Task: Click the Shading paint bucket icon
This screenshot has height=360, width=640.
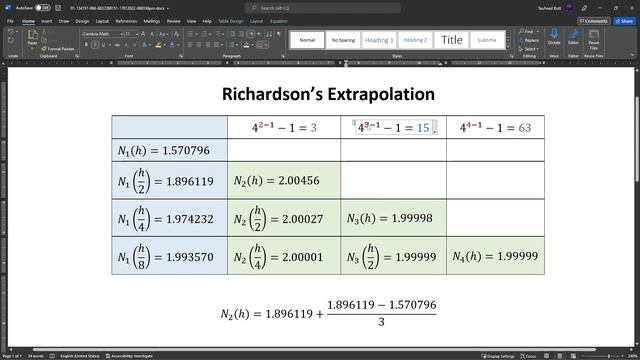Action: point(246,45)
